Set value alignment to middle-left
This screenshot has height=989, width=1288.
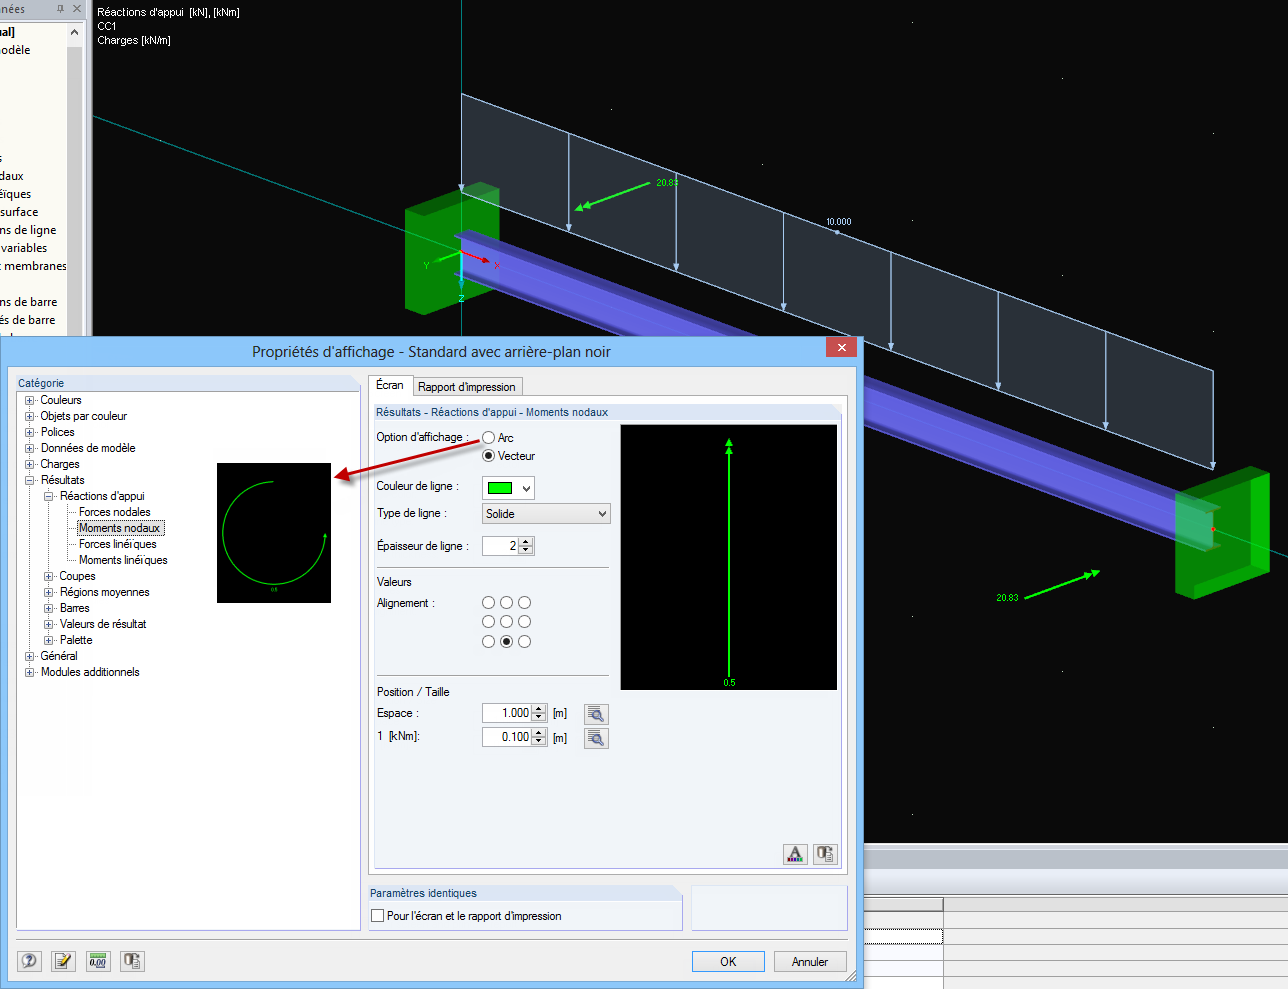[488, 622]
